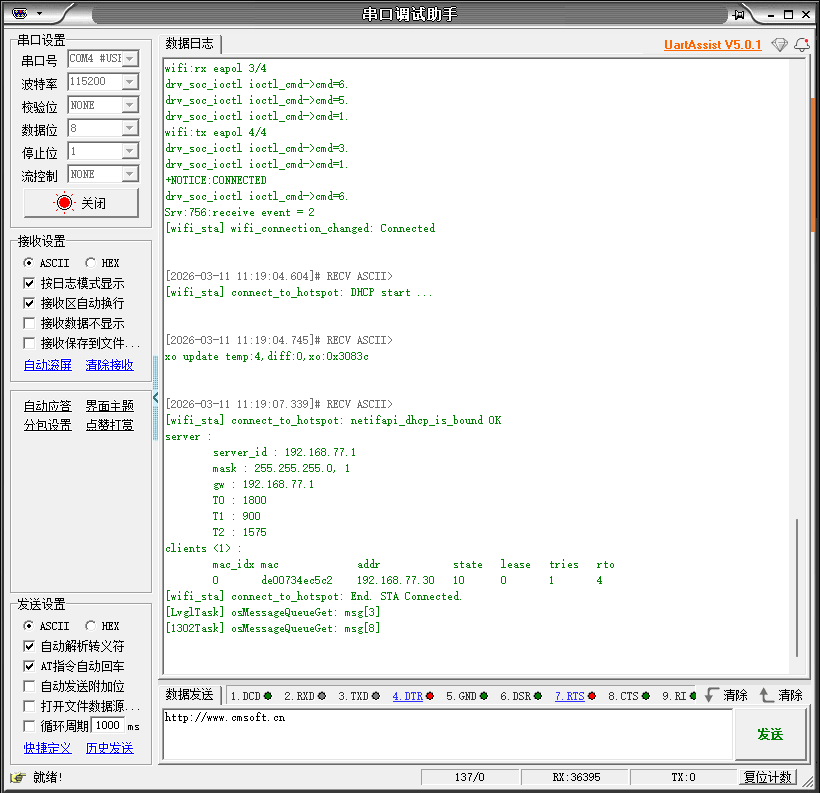Toggle 自动解析转义符 checkbox

tap(29, 646)
